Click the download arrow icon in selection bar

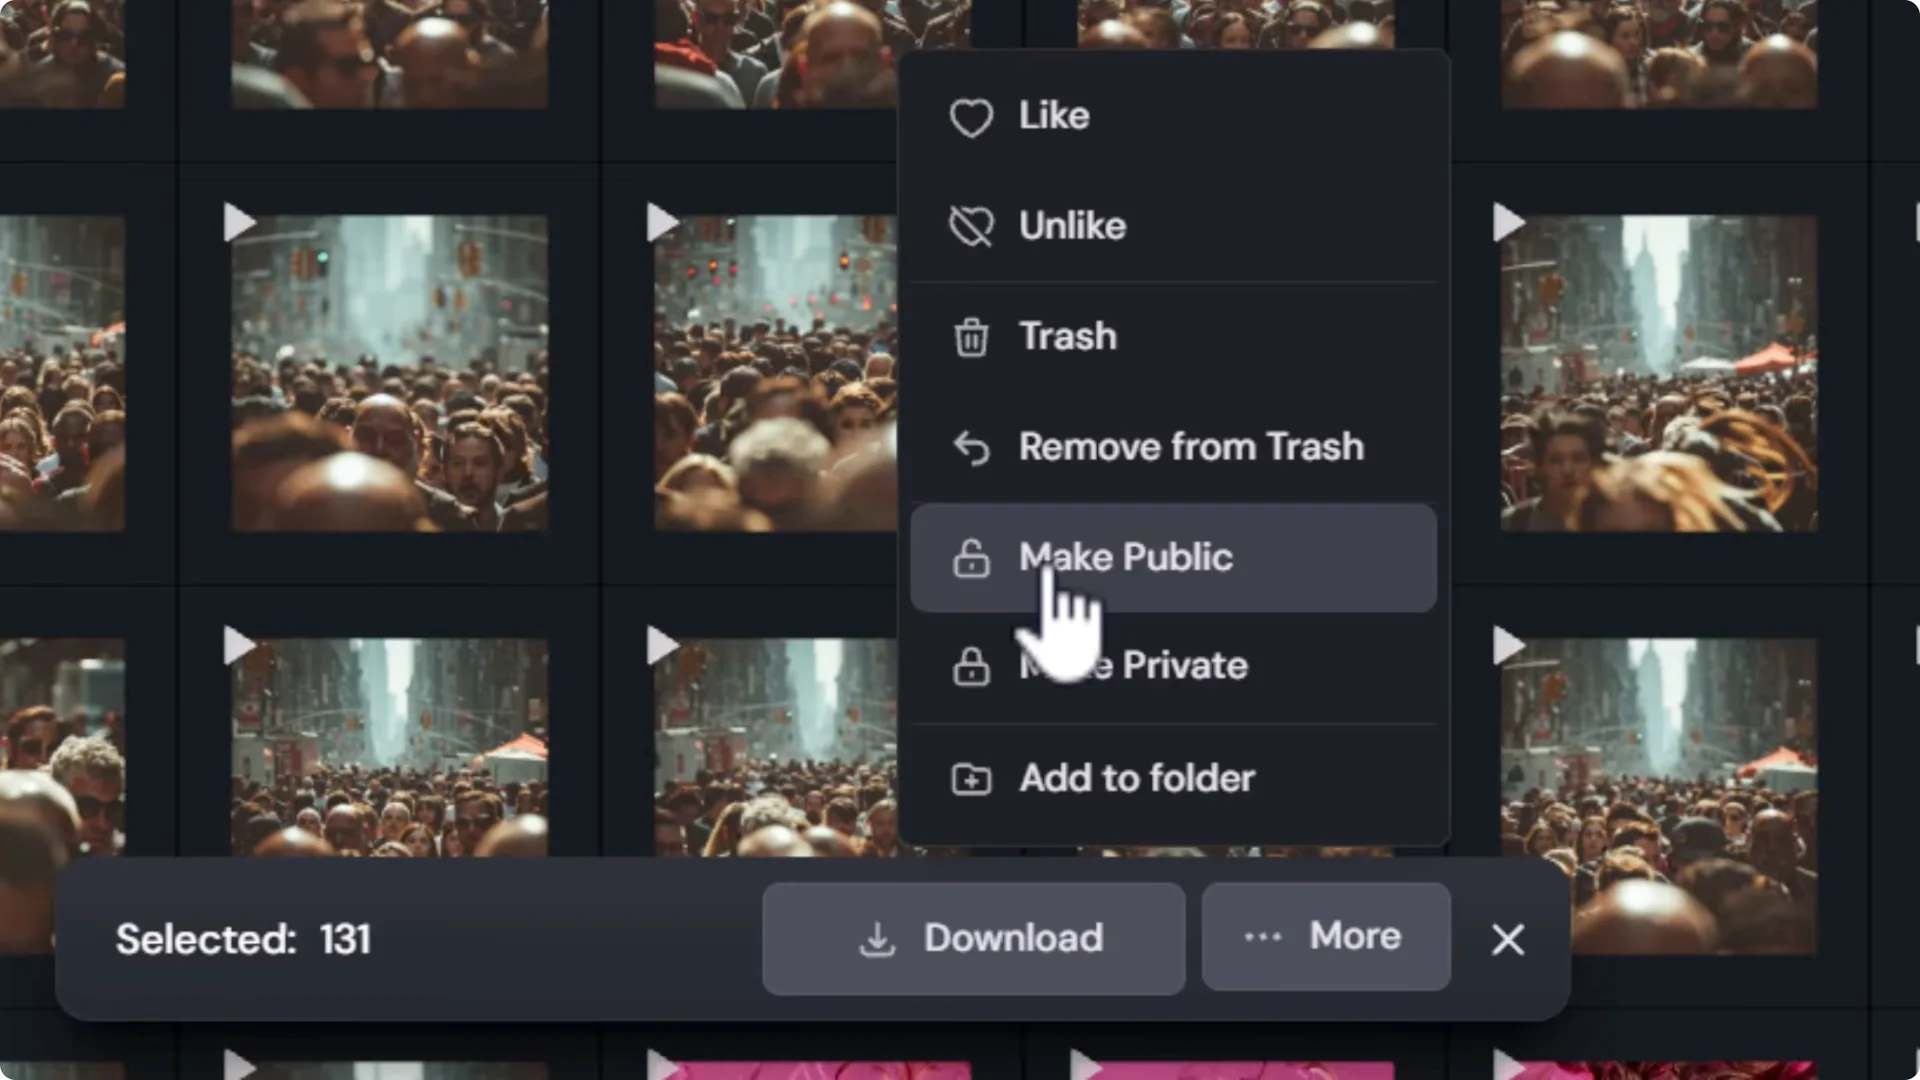pyautogui.click(x=877, y=939)
